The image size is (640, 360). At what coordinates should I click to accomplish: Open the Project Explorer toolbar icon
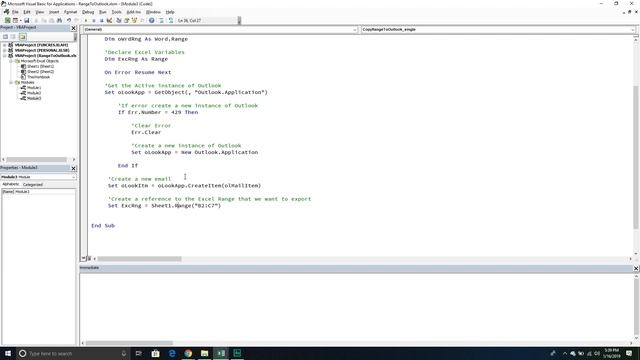pos(119,20)
